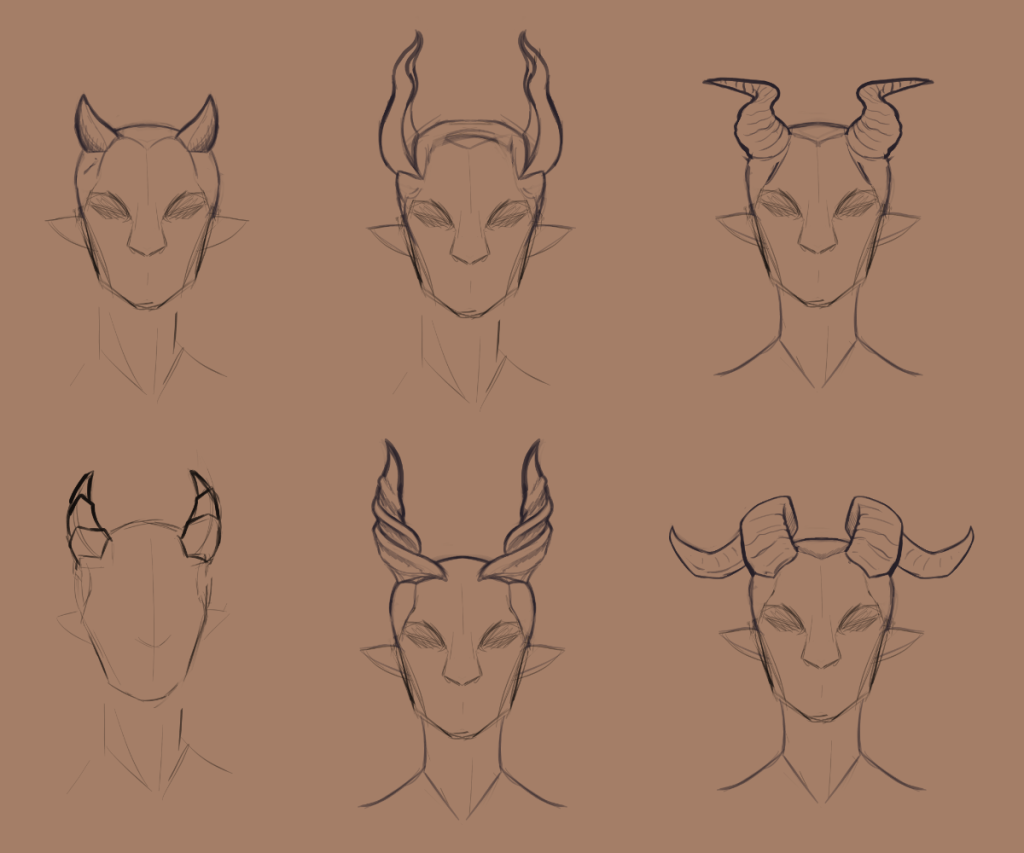
Task: Click the nose of the bottom-right head
Action: click(x=820, y=655)
